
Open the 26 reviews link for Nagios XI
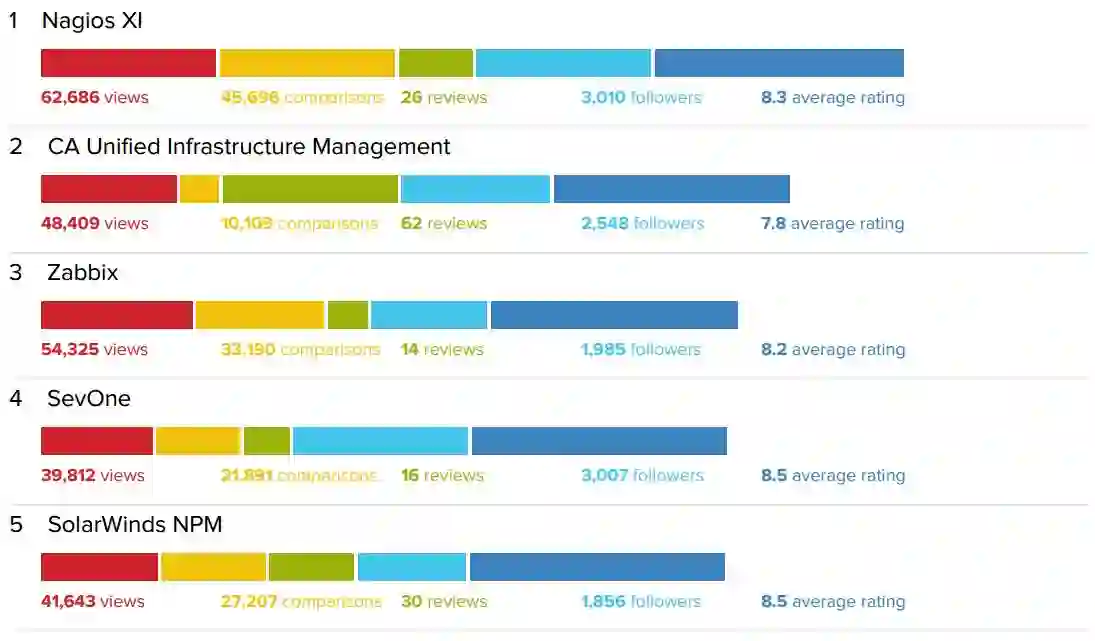point(443,98)
